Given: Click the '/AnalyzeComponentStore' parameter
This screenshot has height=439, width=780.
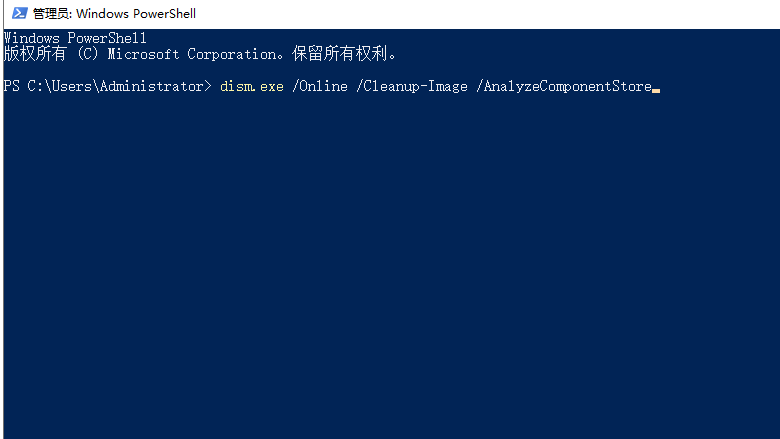Looking at the screenshot, I should coord(564,87).
